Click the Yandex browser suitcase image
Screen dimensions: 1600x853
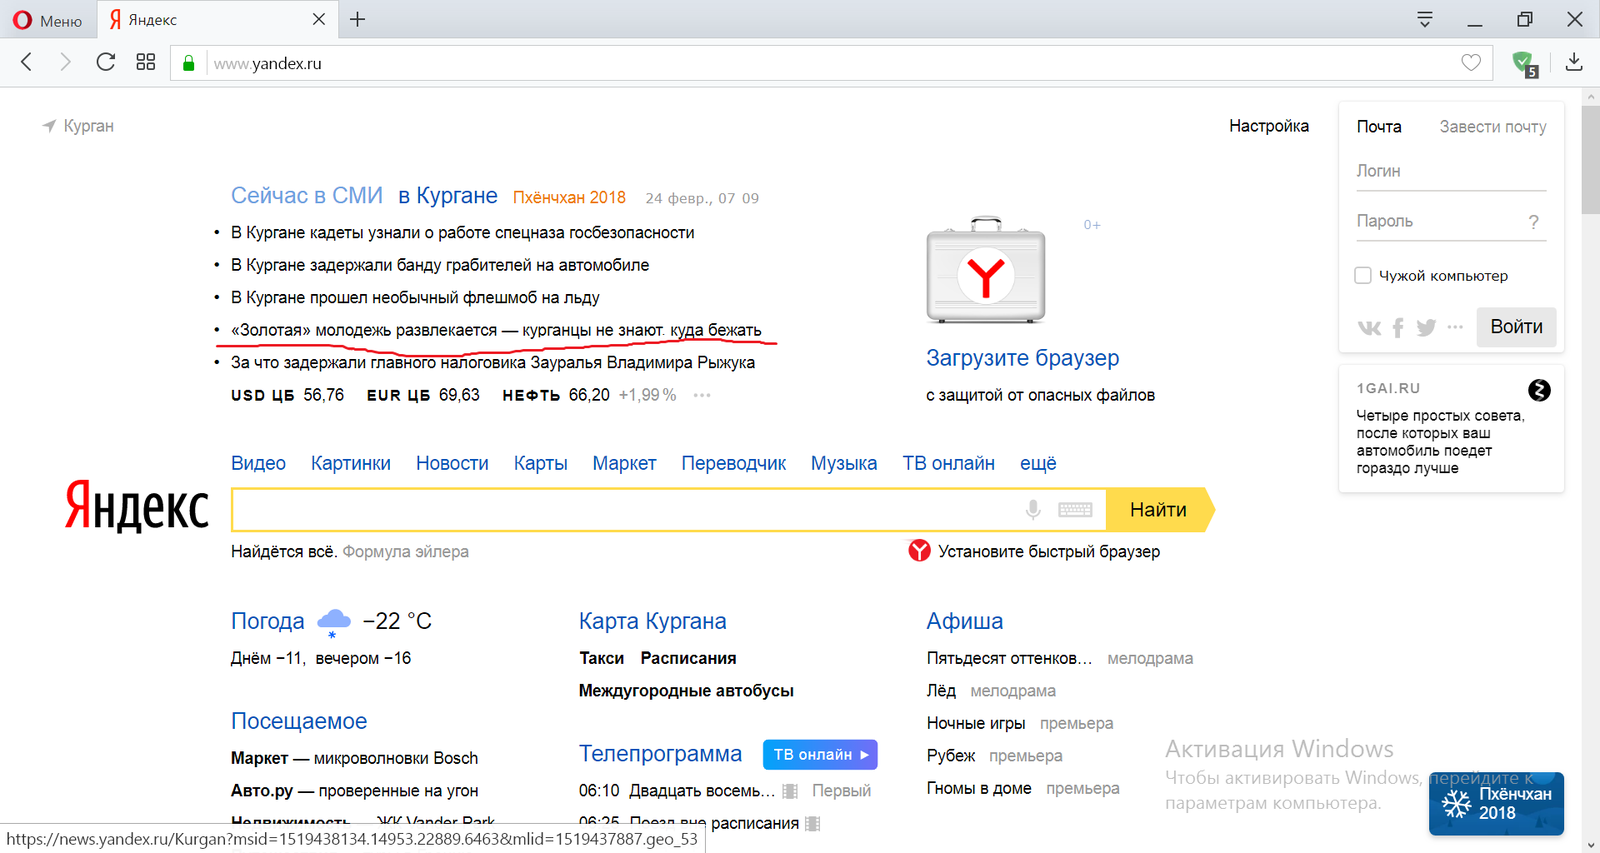[x=986, y=270]
